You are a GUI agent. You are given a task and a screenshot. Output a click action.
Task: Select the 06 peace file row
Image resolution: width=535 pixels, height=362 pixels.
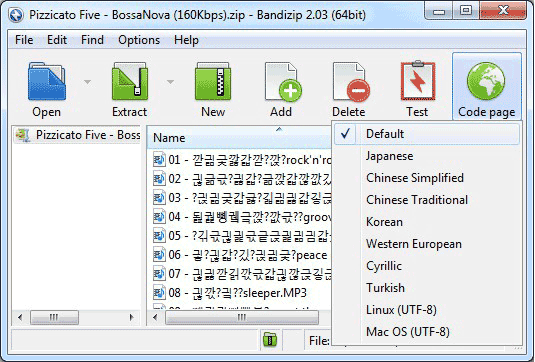240,255
